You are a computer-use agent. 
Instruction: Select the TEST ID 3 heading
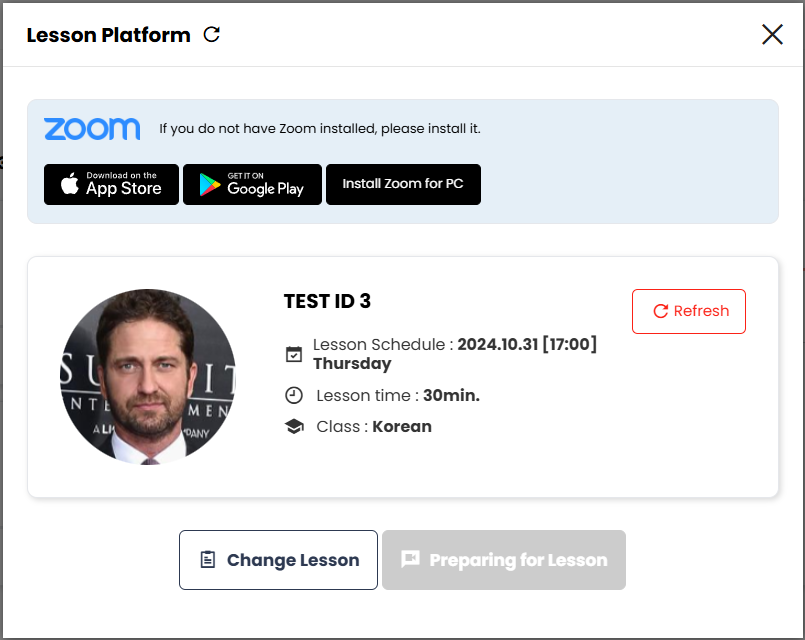click(x=327, y=302)
